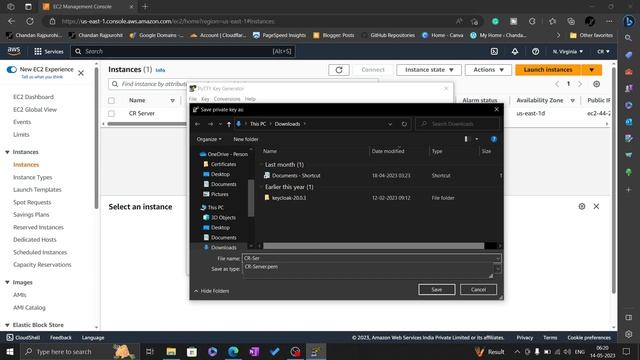Go back in the browser
Image resolution: width=640 pixels, height=360 pixels.
11,21
